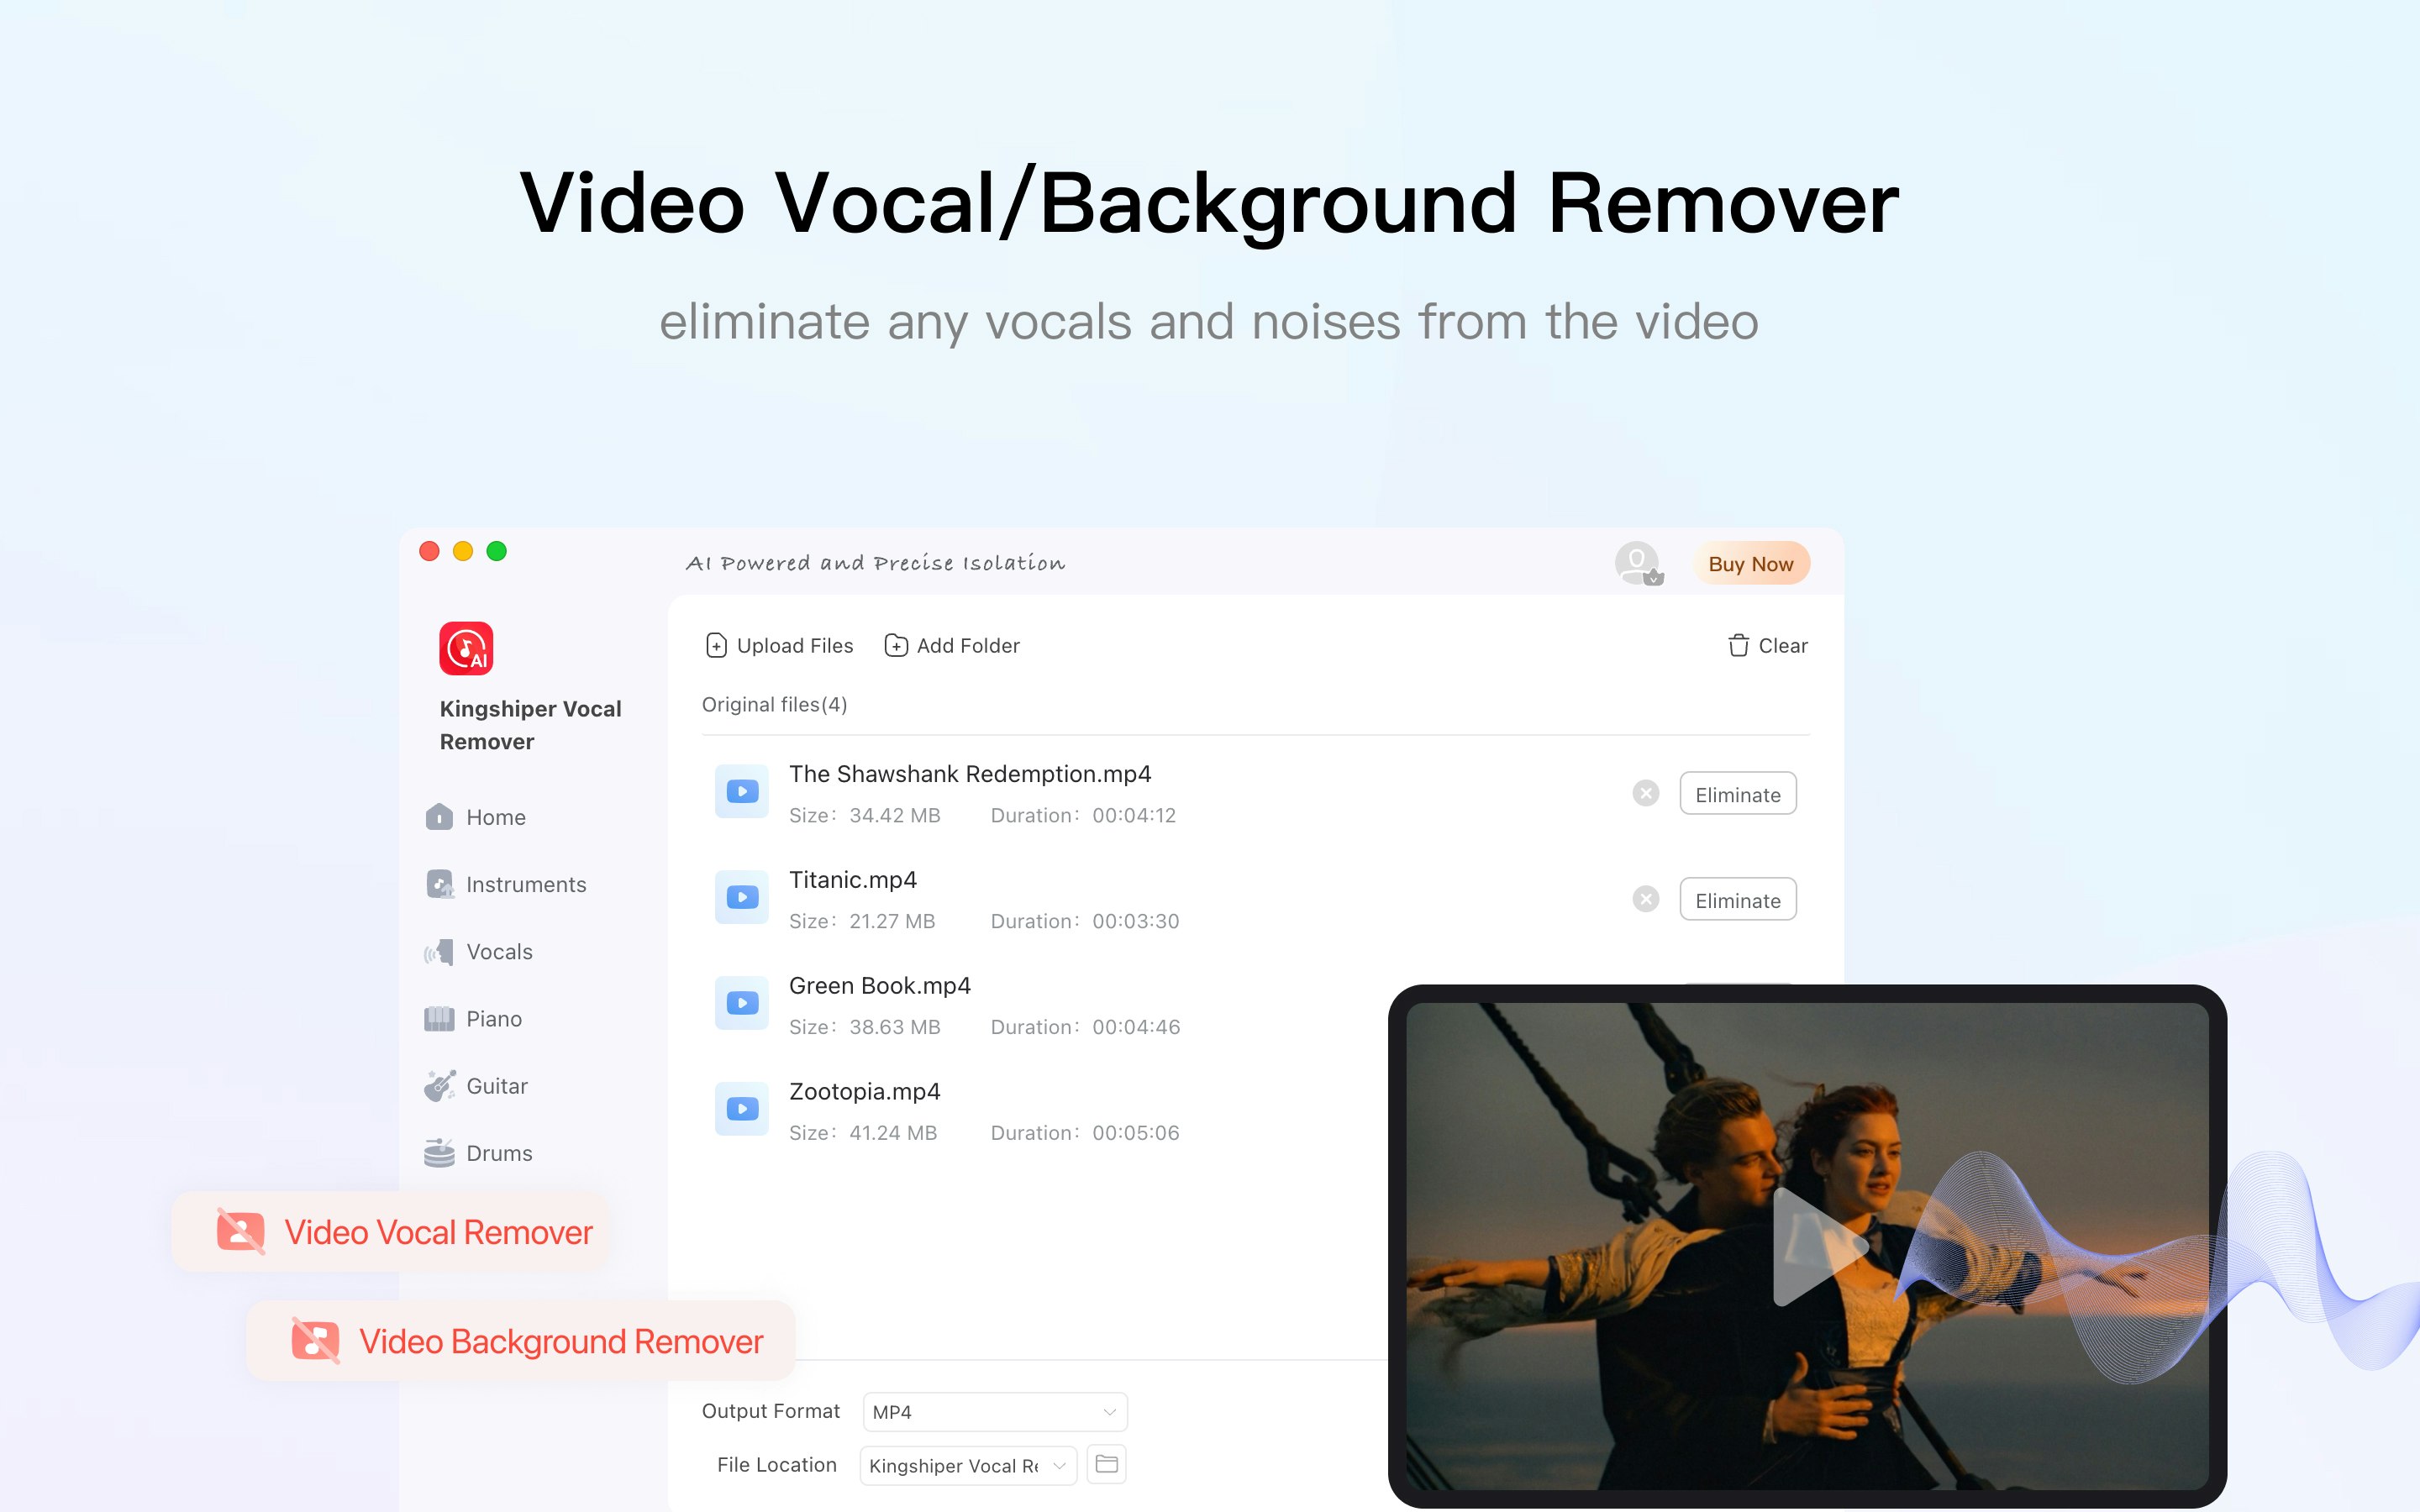Select the Vocals sidebar icon
Viewport: 2420px width, 1512px height.
pos(439,951)
